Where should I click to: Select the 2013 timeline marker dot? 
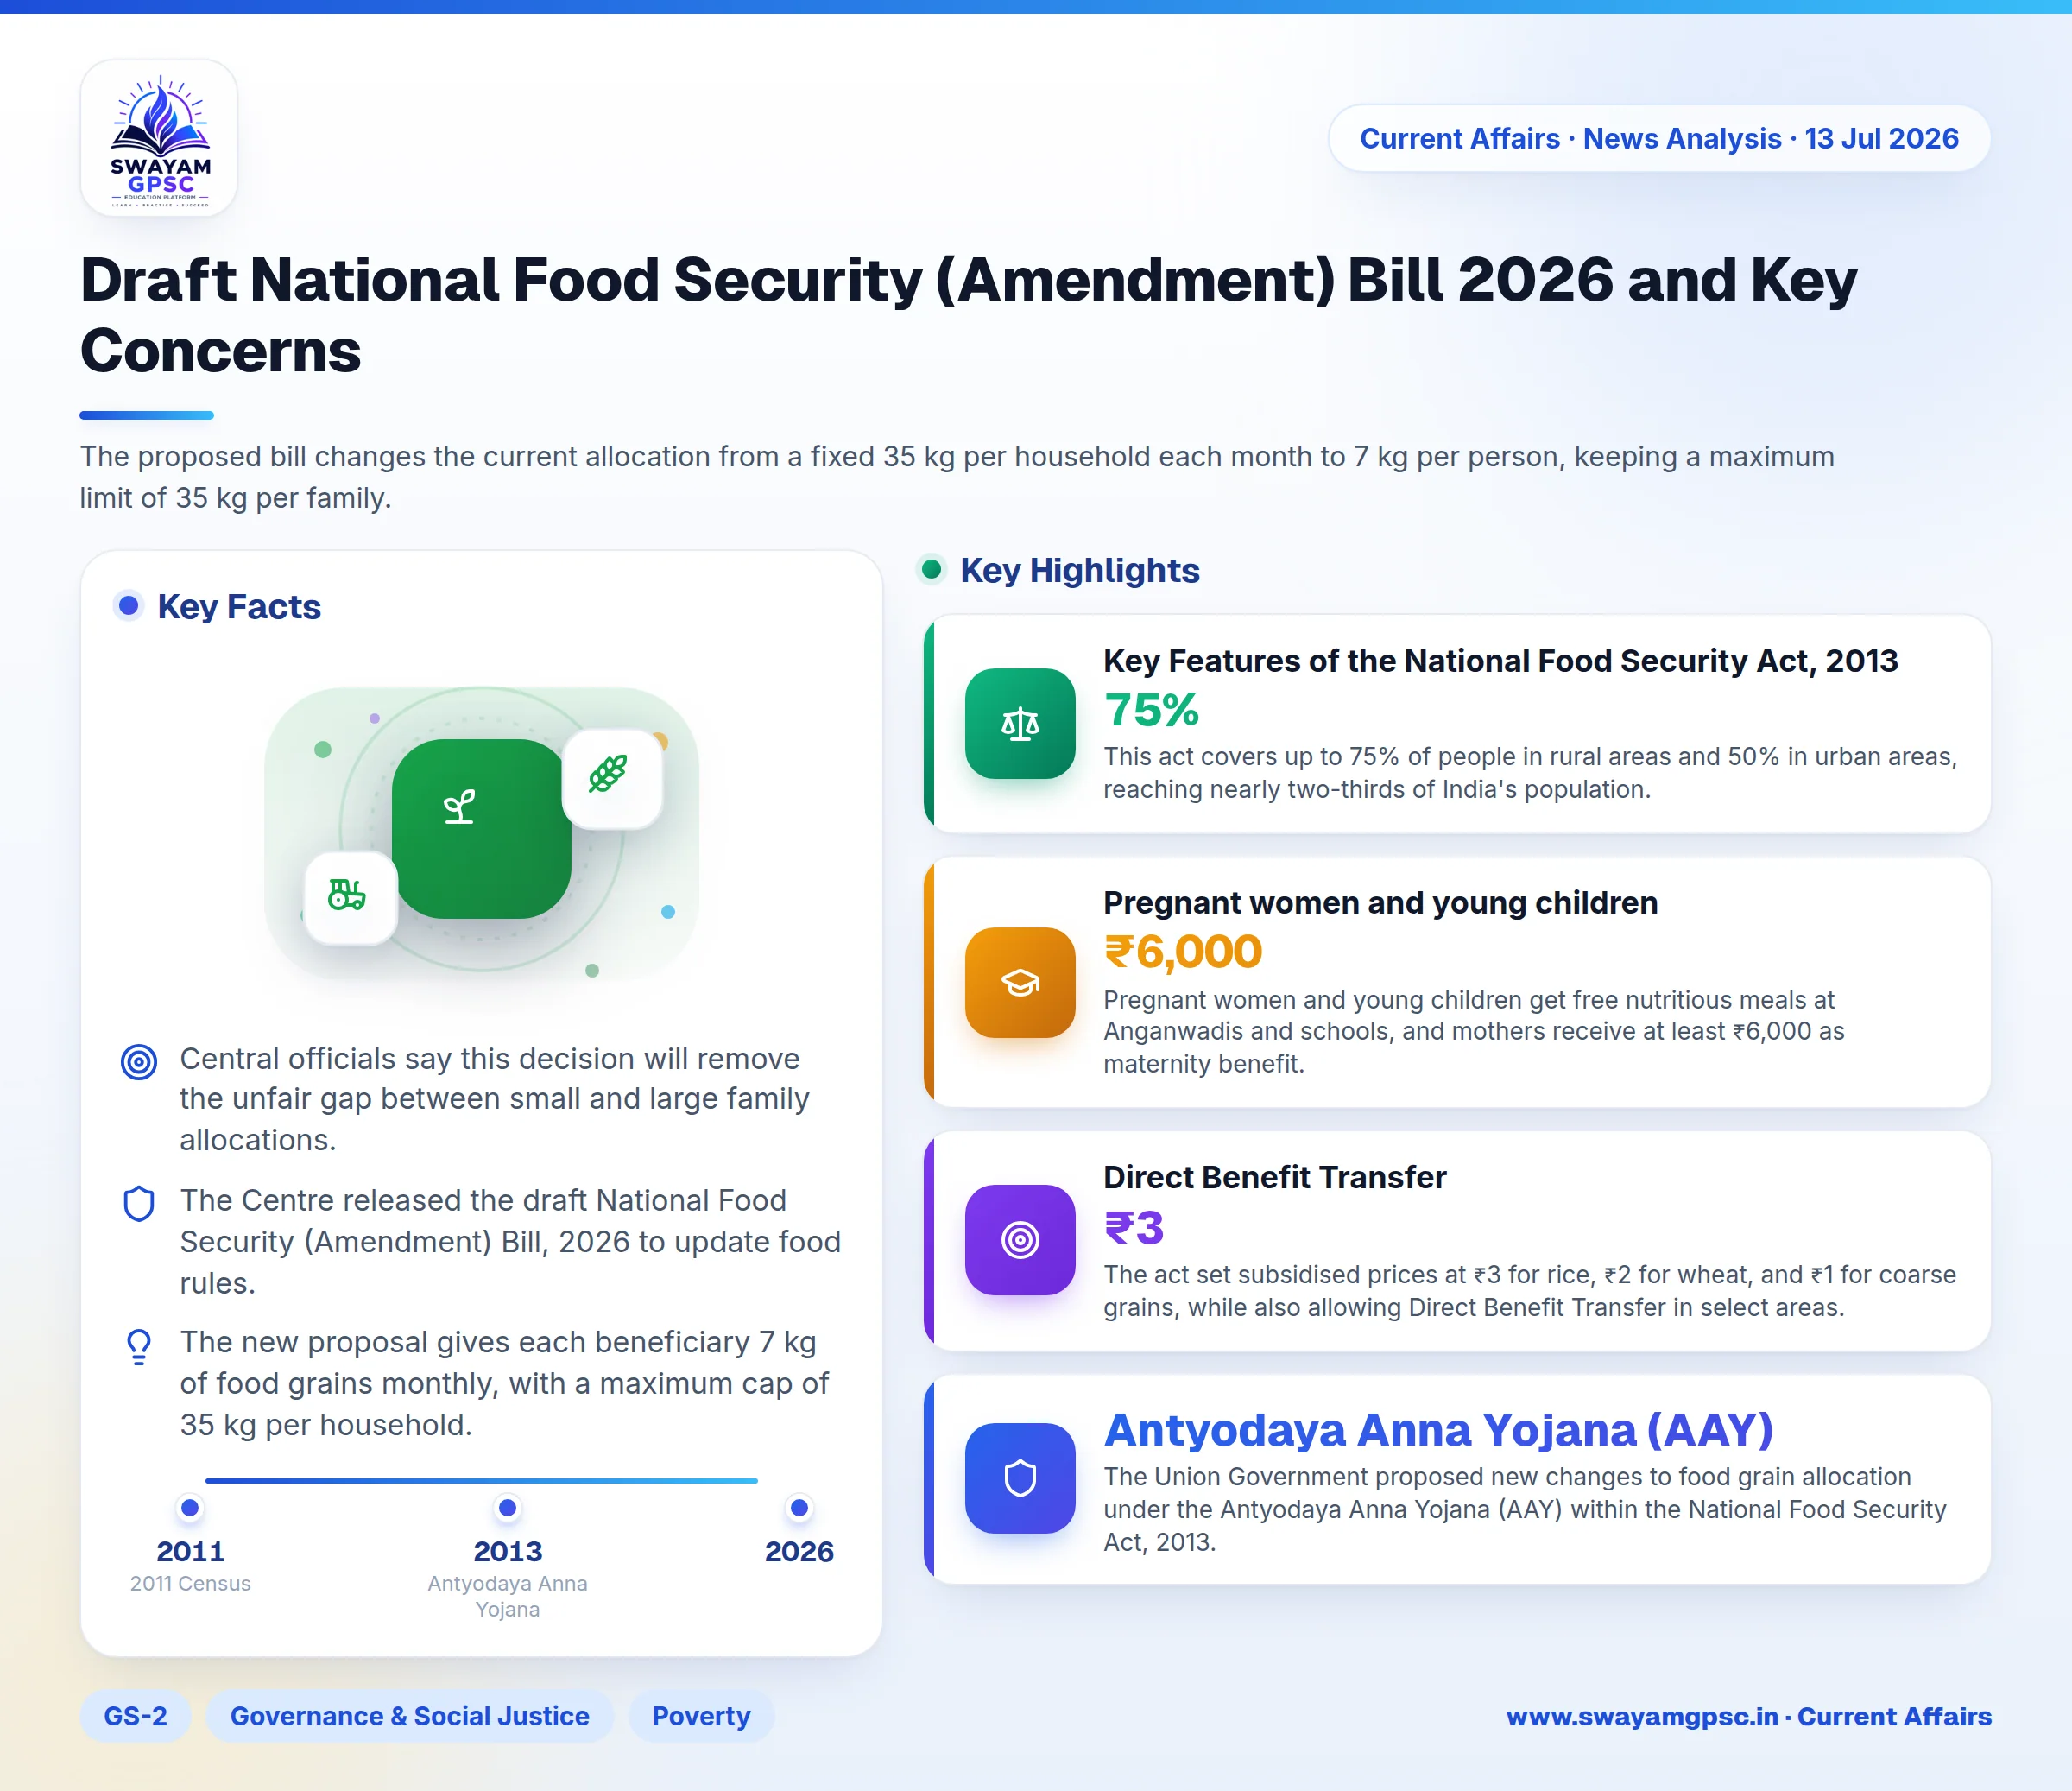508,1507
